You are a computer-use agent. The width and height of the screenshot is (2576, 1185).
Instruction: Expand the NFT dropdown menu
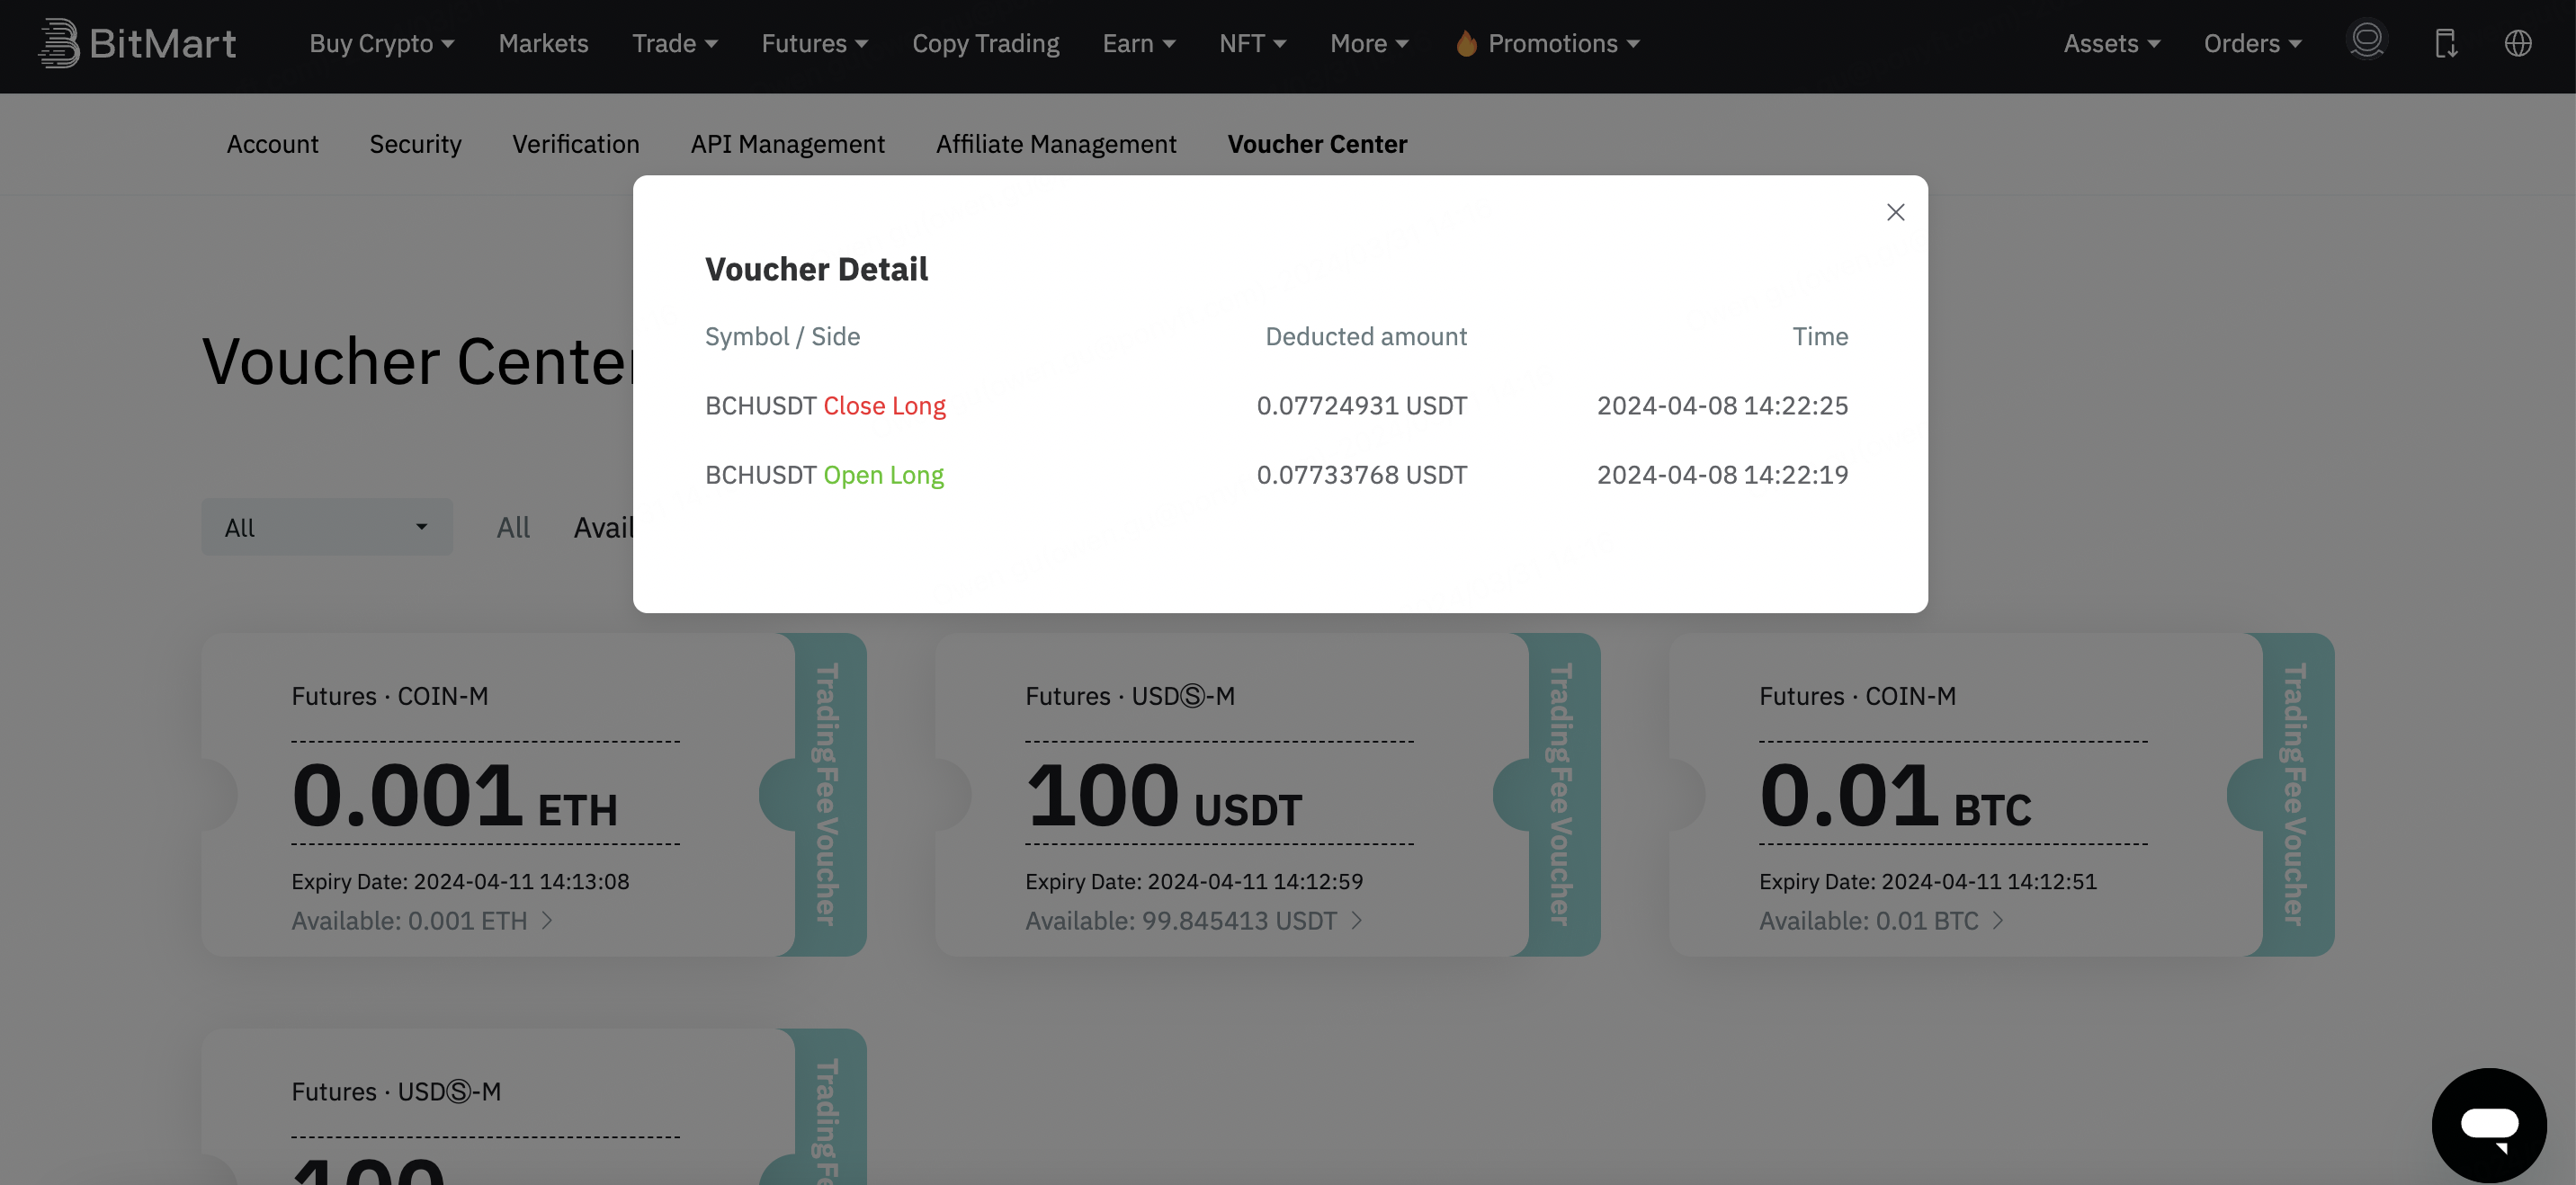tap(1253, 43)
